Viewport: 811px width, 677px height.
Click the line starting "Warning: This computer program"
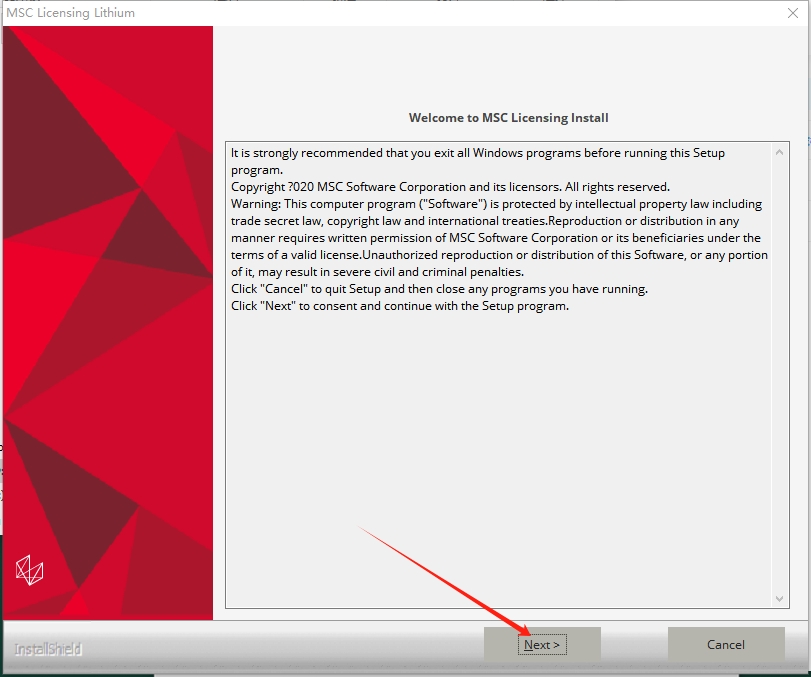click(x=497, y=204)
